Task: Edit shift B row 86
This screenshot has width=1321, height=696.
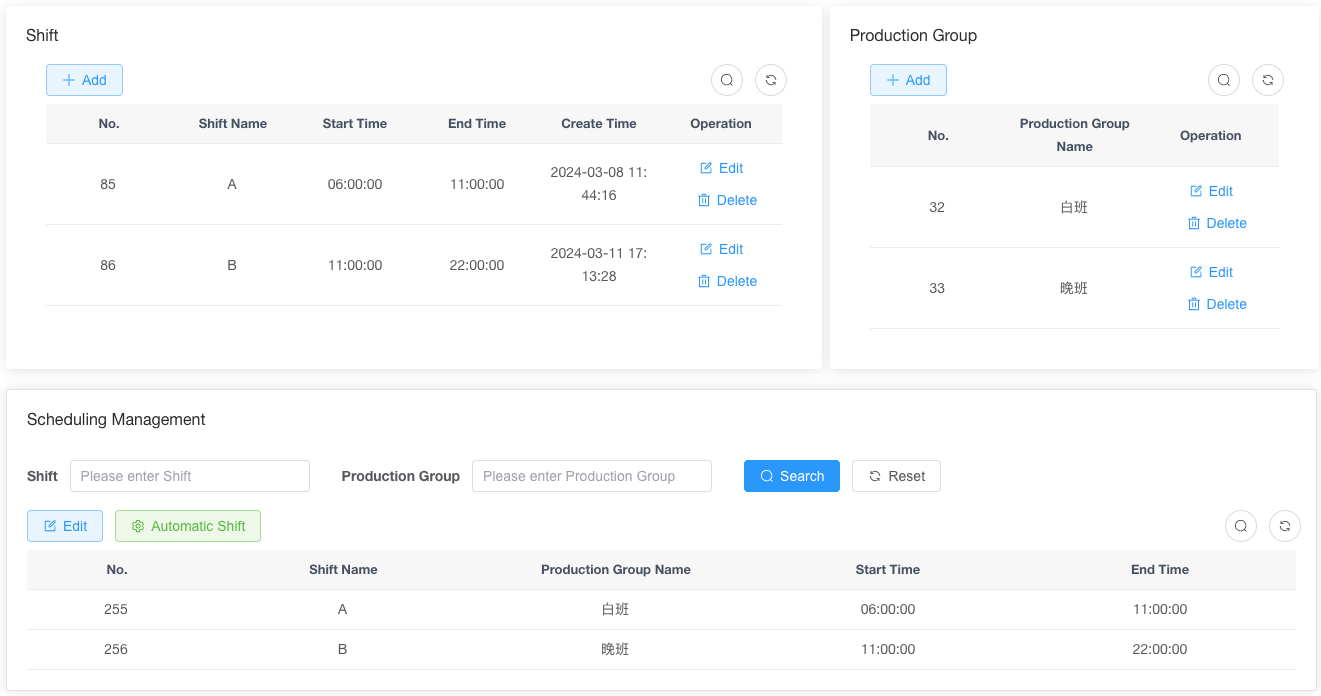Action: tap(721, 249)
